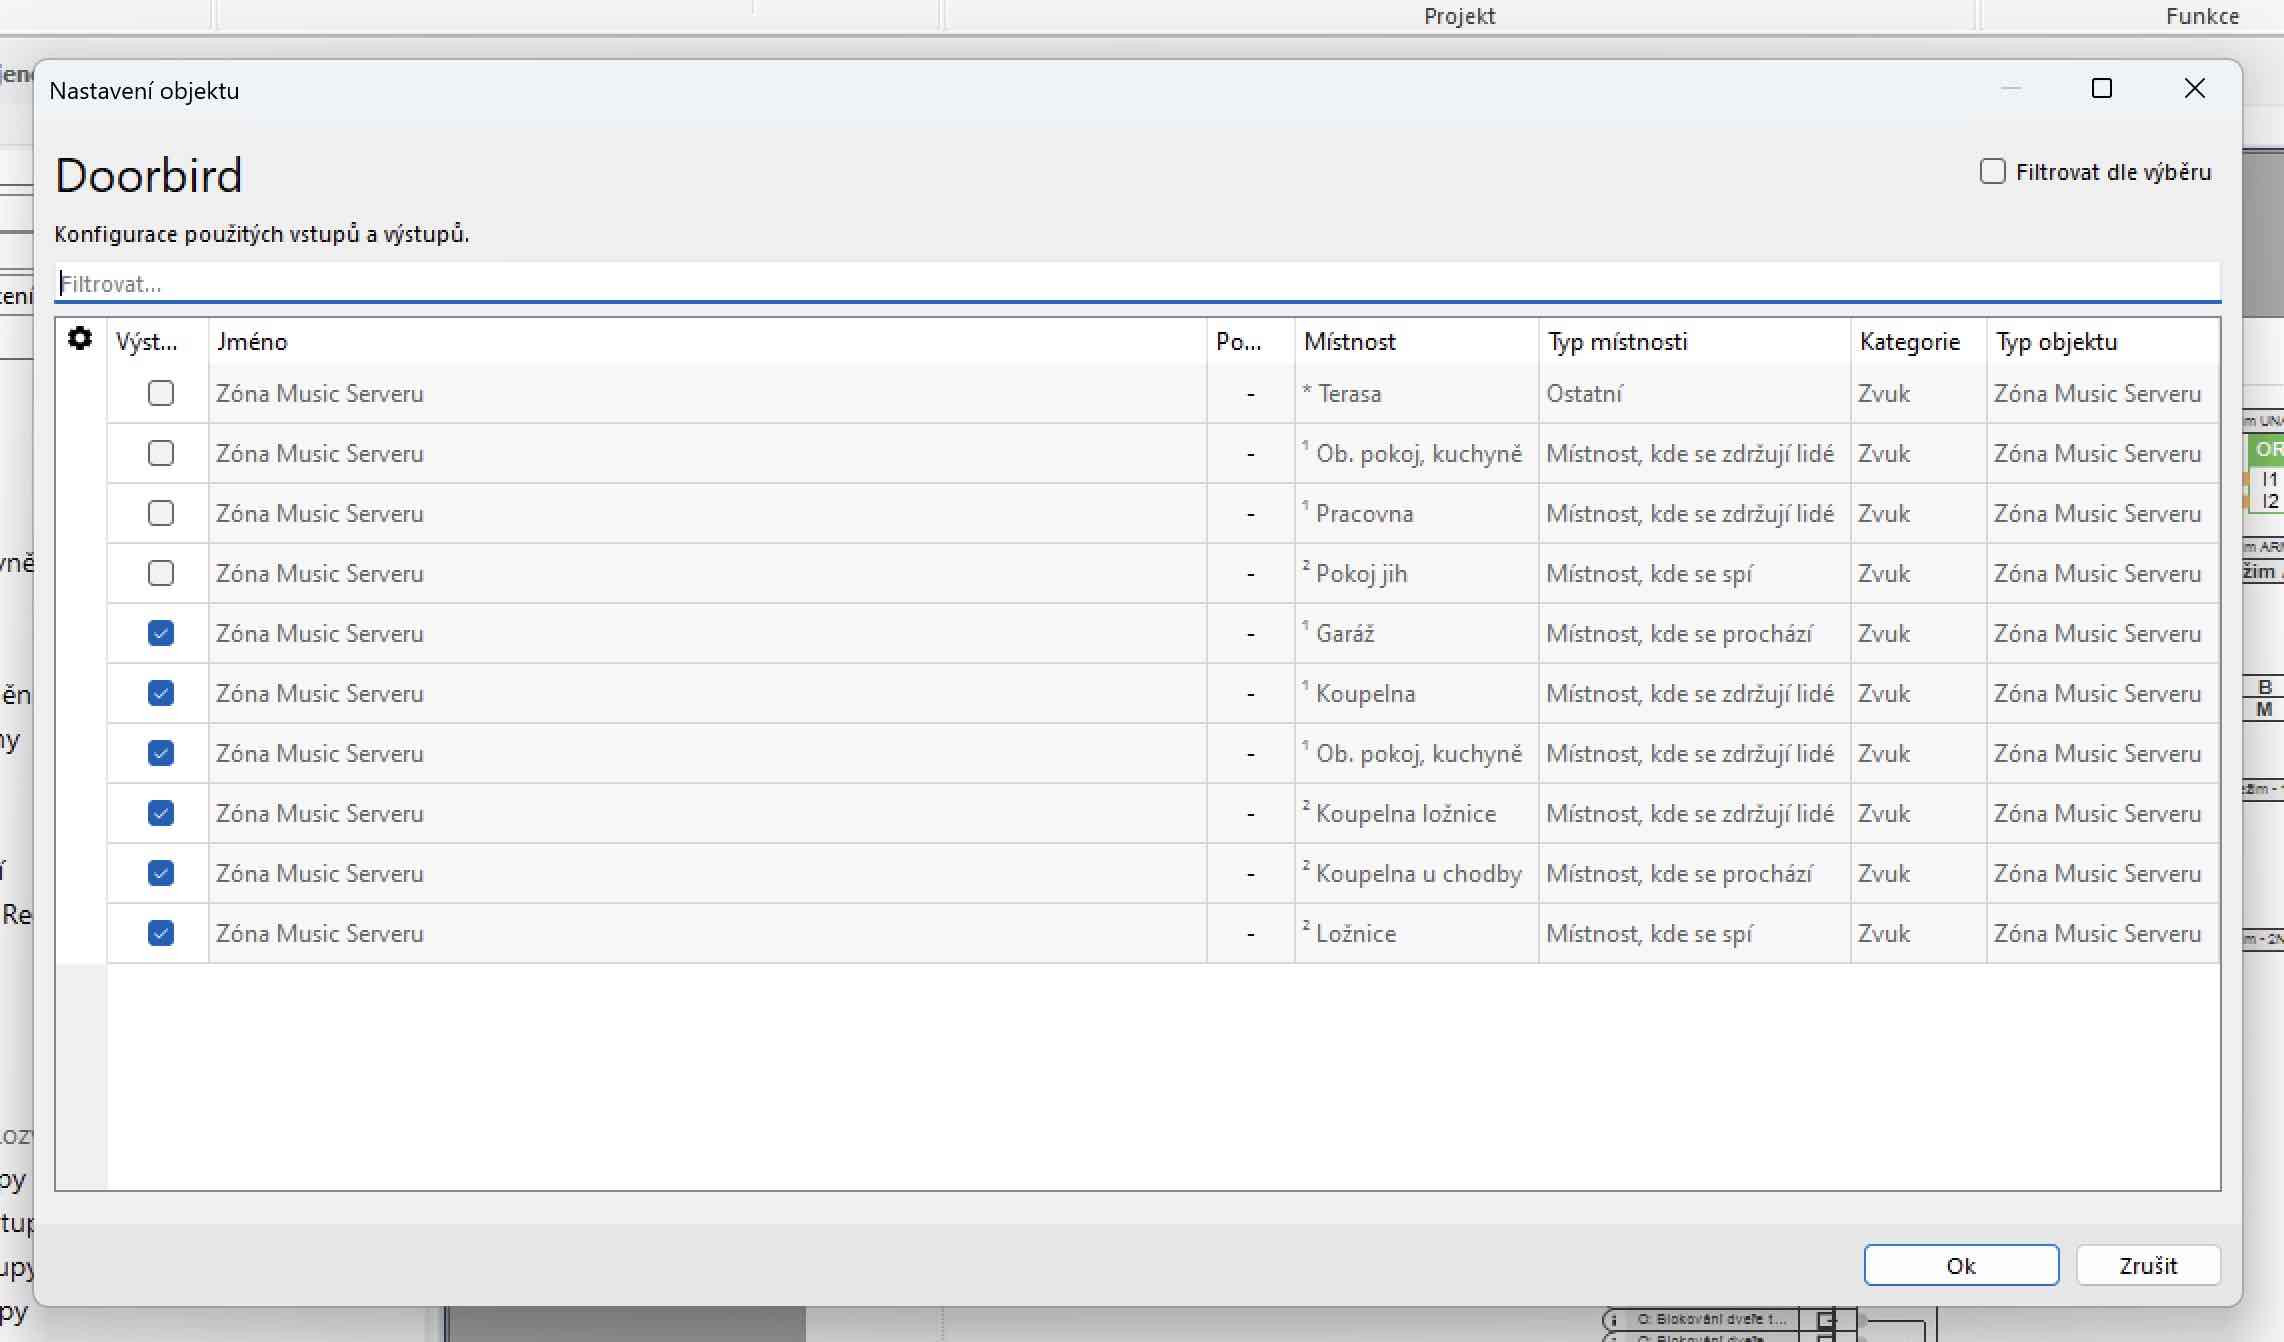Screen dimensions: 2284x1342
Task: Uncheck the Ložnice zone checkbox
Action: [x=161, y=934]
